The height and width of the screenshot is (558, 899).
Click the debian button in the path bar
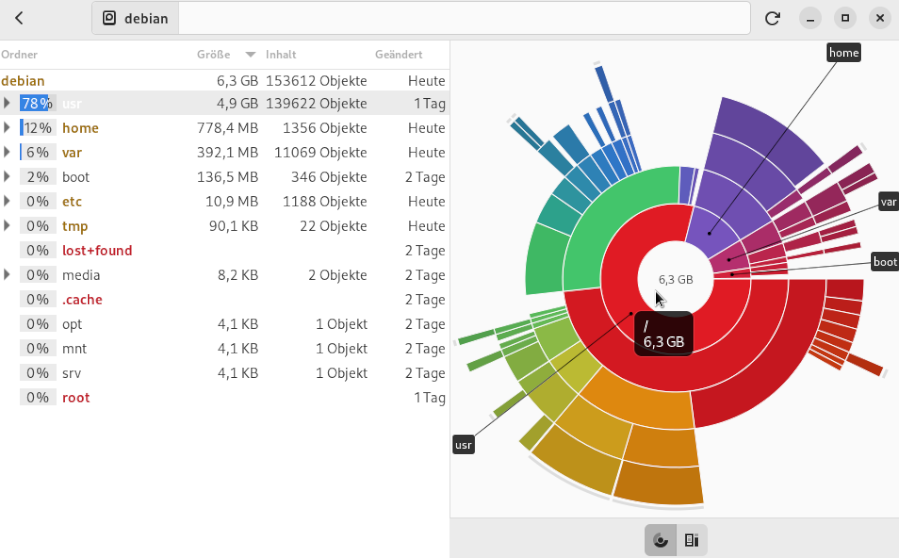pos(135,18)
